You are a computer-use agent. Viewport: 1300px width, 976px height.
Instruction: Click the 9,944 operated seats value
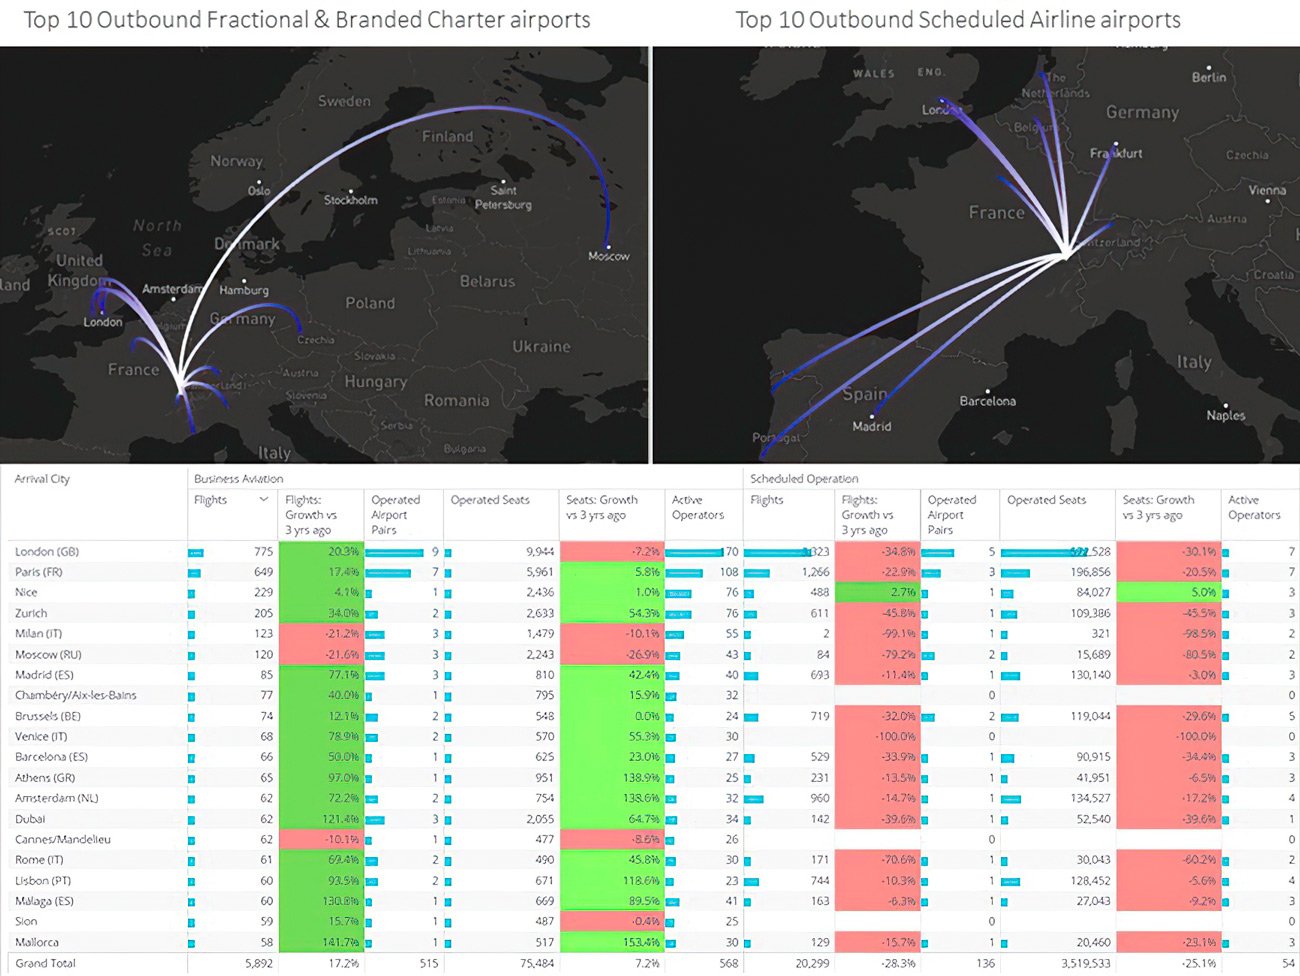click(x=540, y=552)
